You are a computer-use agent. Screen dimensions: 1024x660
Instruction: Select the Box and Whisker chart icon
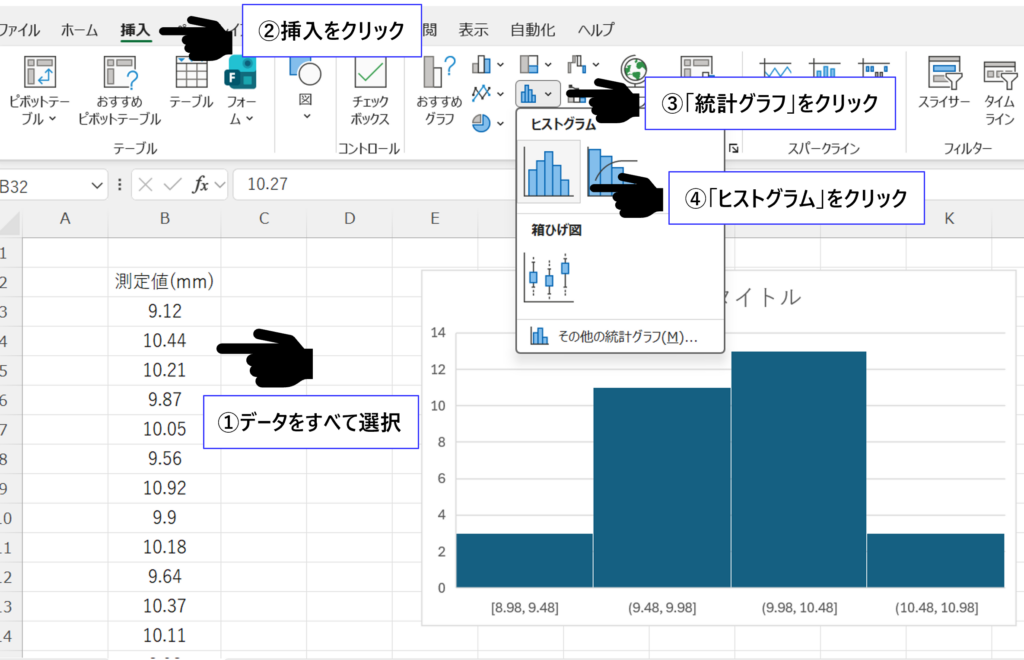[x=549, y=276]
